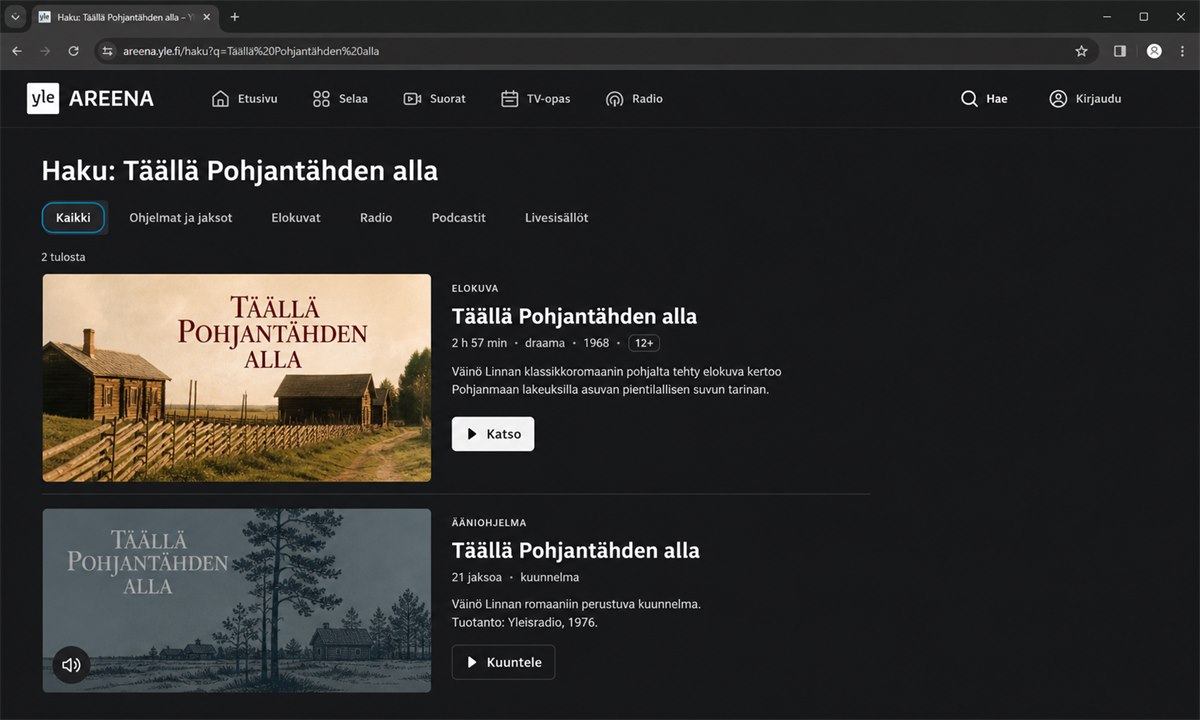Bookmark this page with the star icon
The image size is (1200, 720).
tap(1081, 51)
